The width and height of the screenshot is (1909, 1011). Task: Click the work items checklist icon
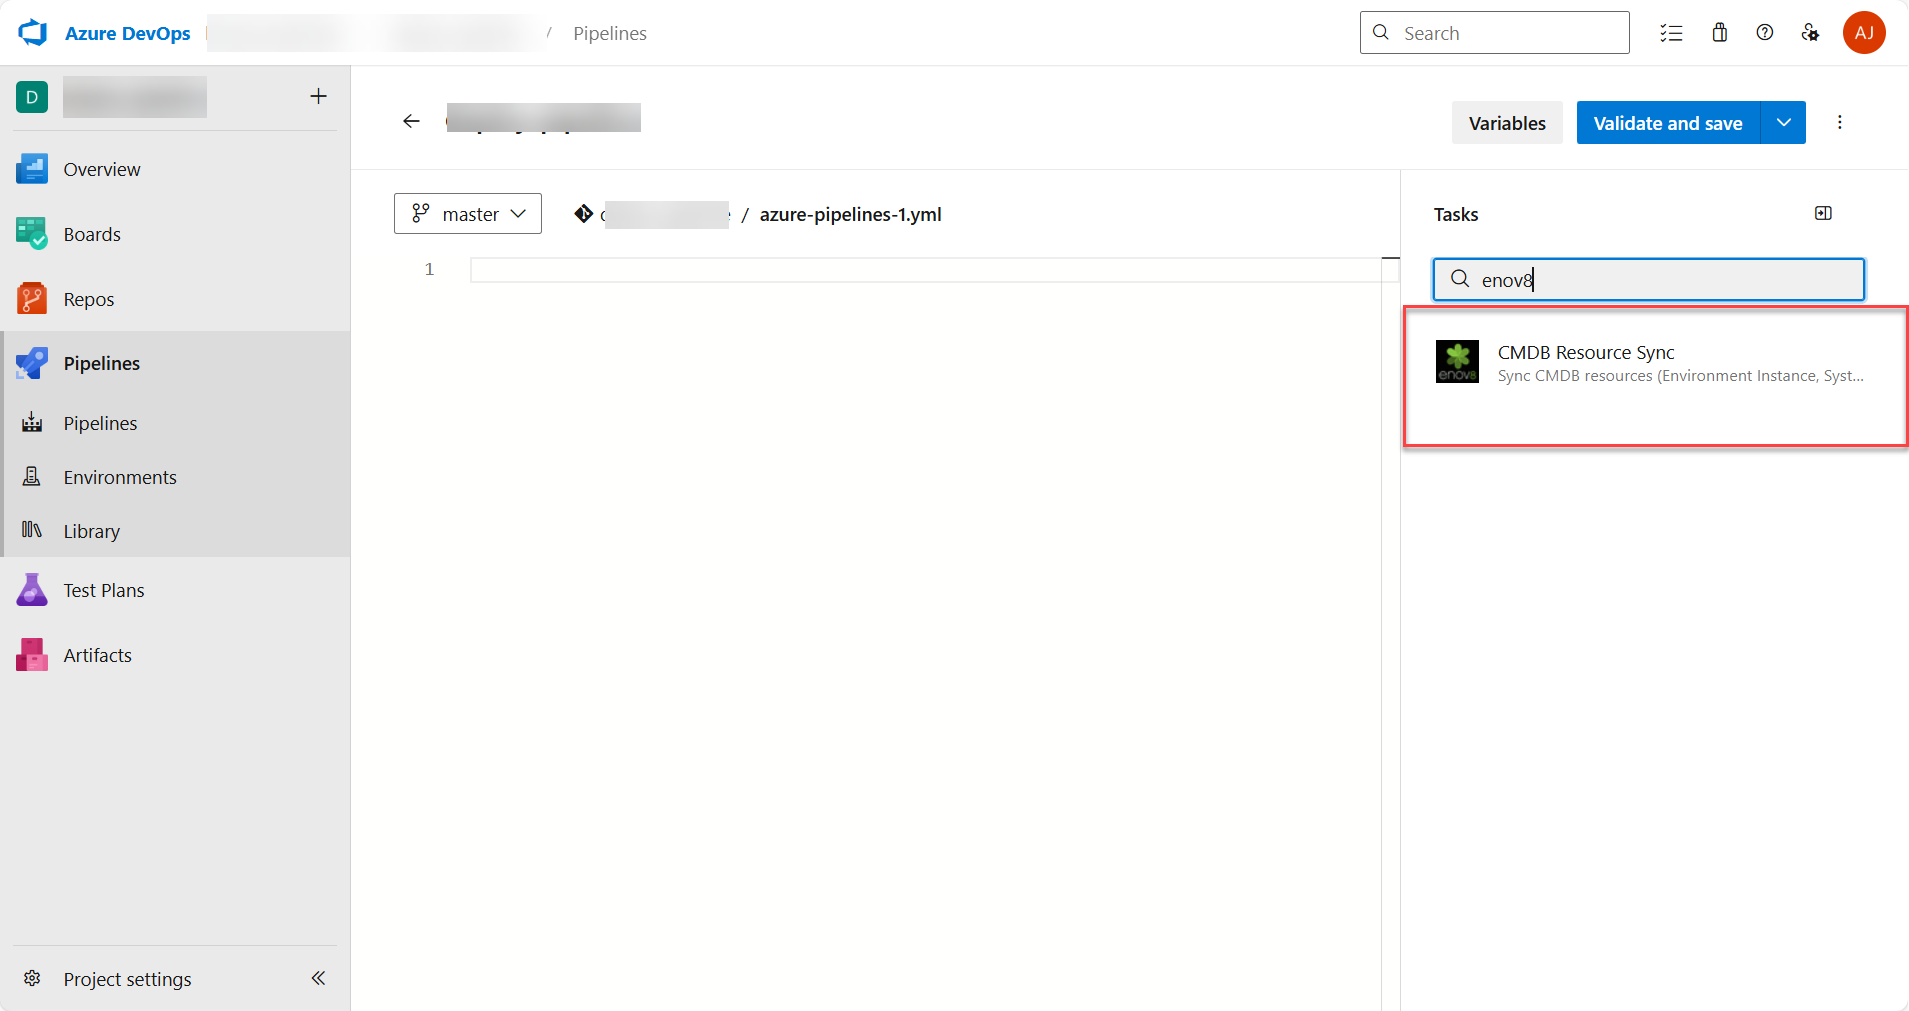[x=1671, y=32]
